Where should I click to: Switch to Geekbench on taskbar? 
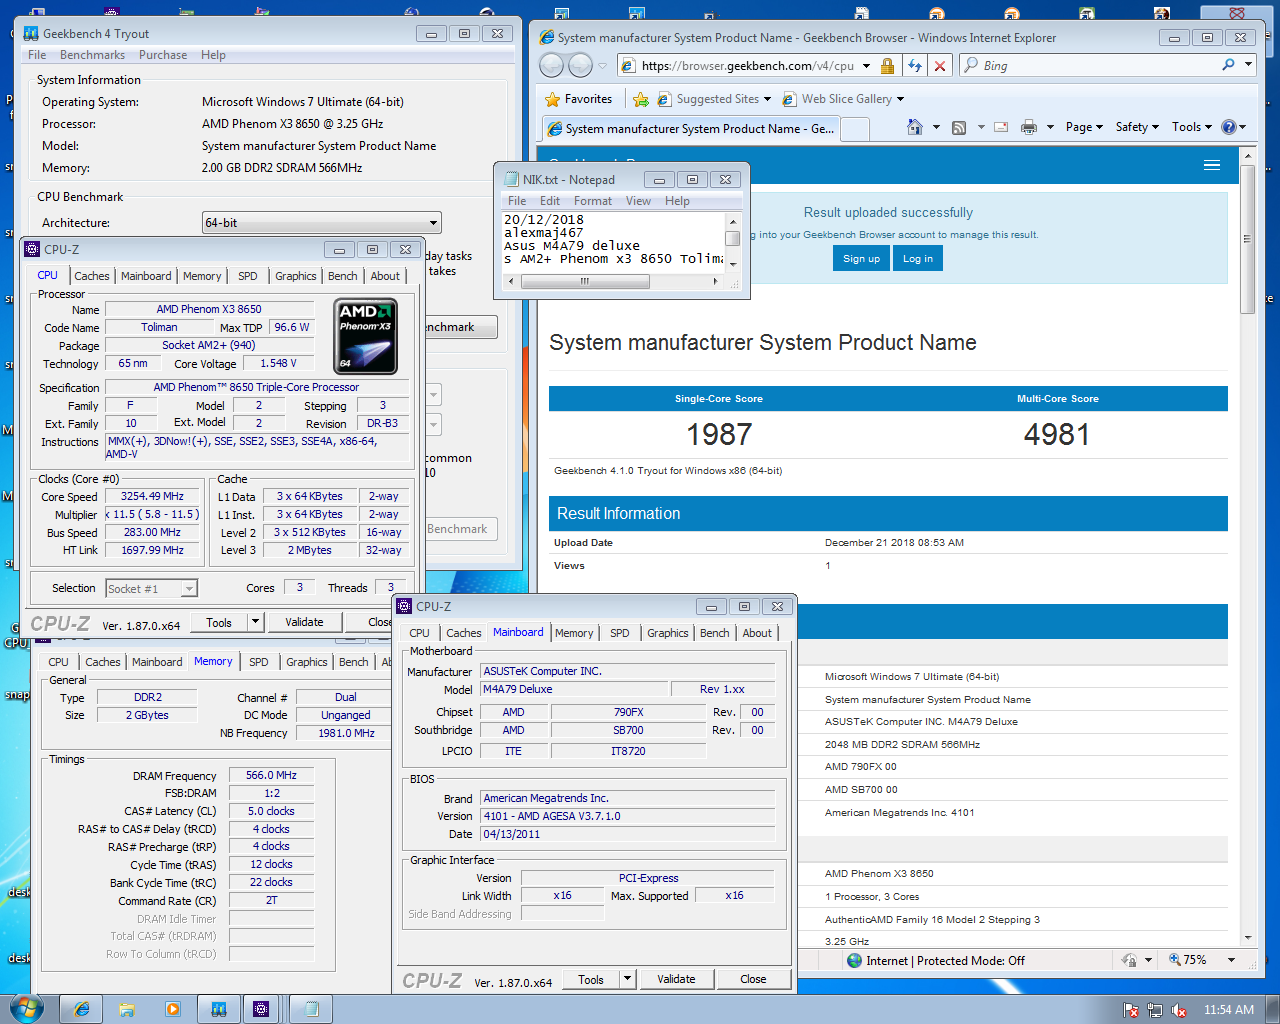(x=218, y=1009)
